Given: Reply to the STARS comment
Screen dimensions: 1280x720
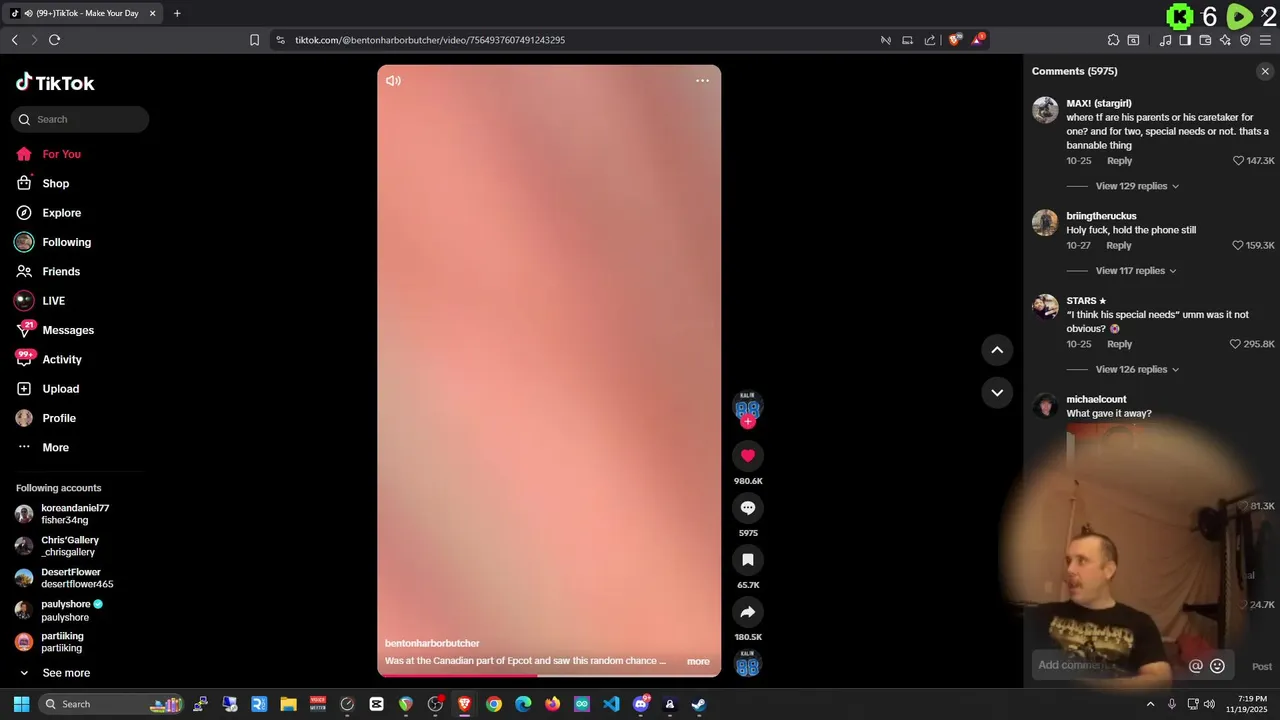Looking at the screenshot, I should tap(1119, 344).
